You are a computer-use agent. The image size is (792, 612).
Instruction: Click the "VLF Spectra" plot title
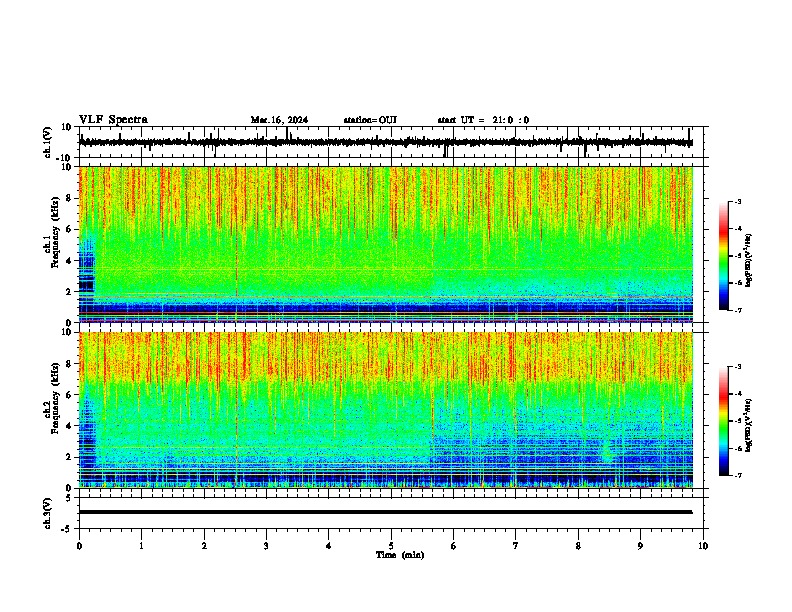(113, 120)
